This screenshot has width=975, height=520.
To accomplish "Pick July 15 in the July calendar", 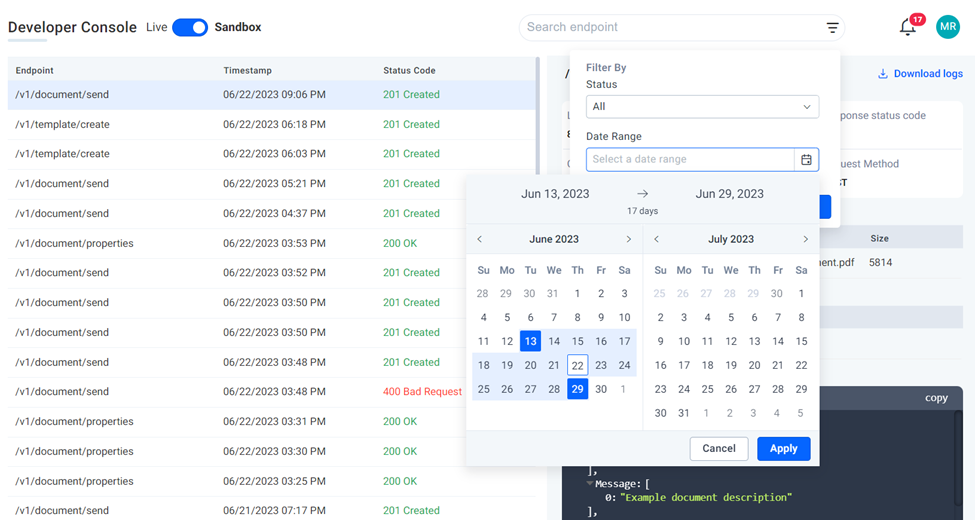I will click(x=802, y=341).
